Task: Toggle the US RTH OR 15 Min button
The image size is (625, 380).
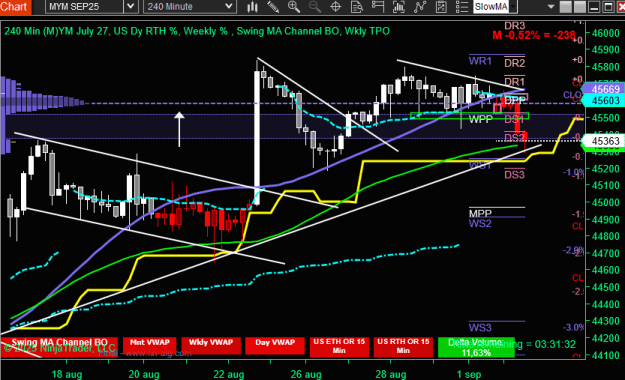Action: 403,346
